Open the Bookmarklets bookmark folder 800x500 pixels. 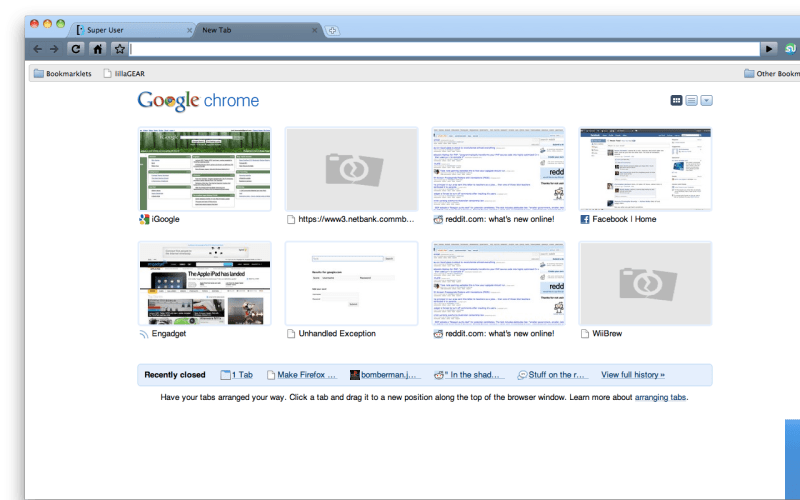coord(62,73)
